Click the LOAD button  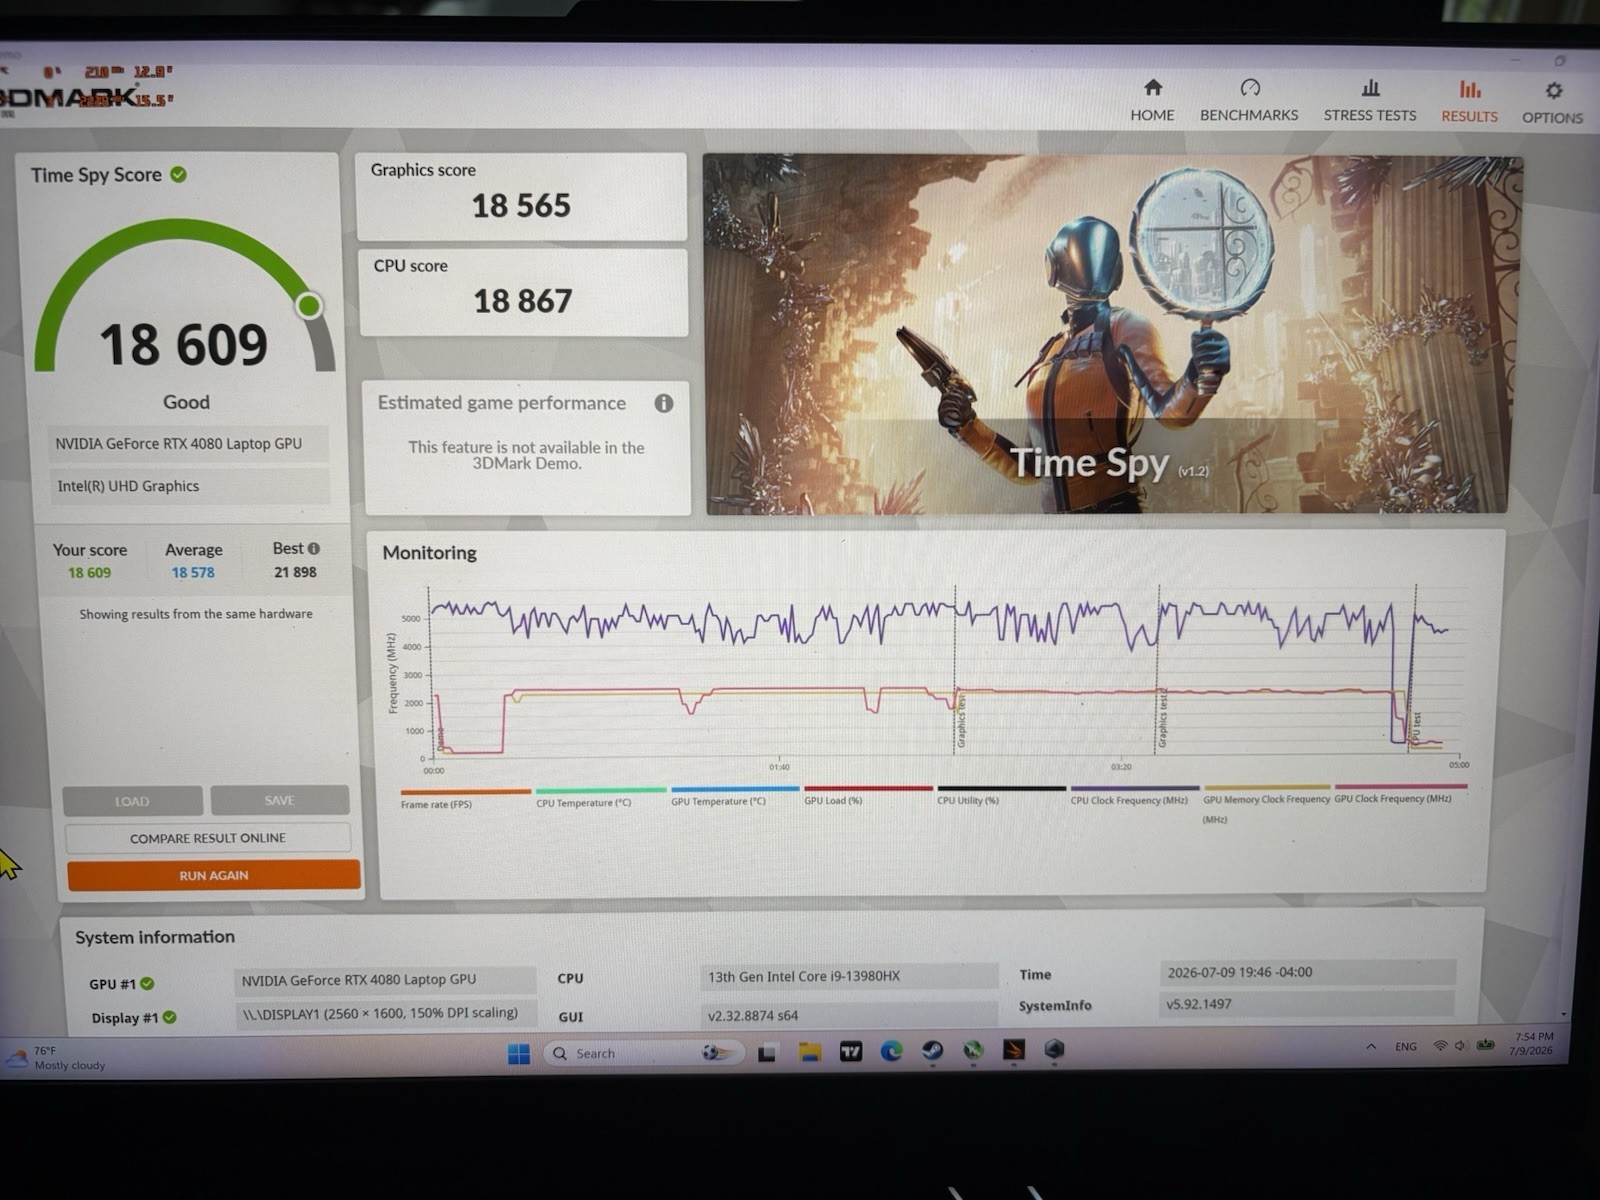132,801
